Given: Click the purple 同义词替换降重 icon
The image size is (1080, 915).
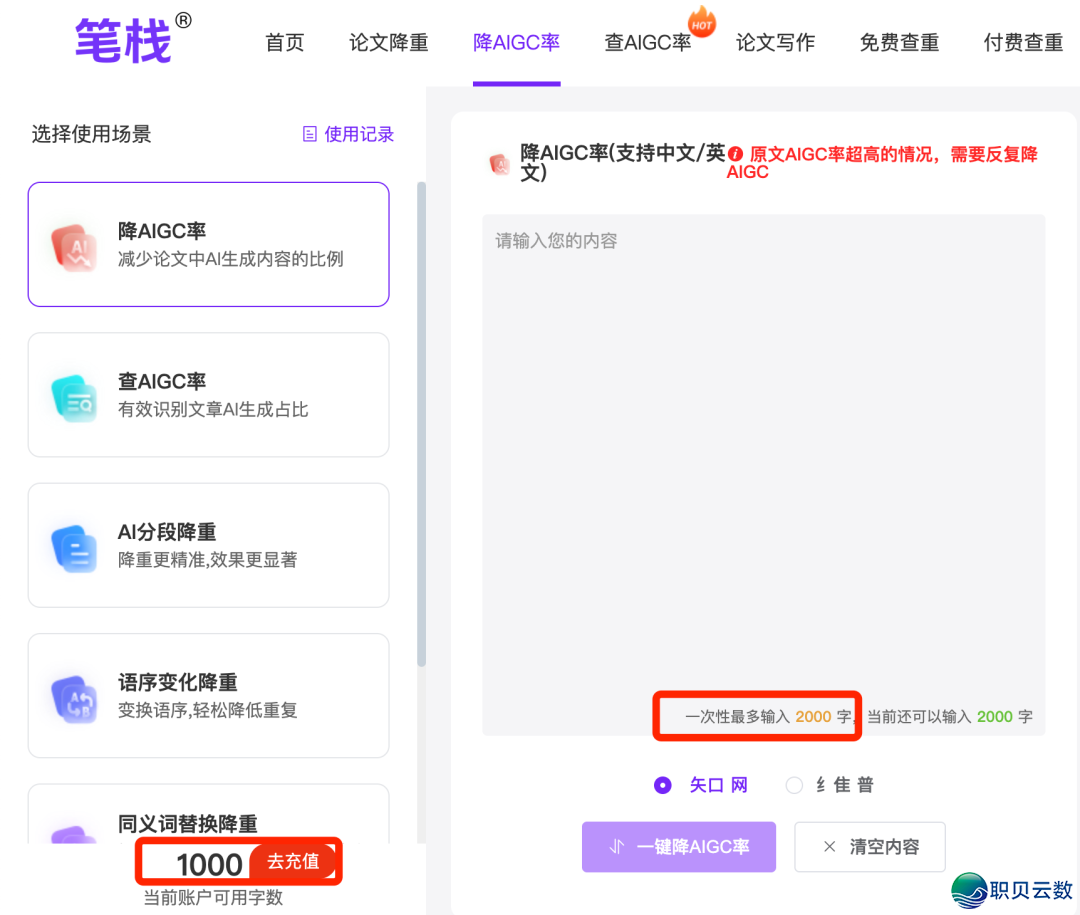Looking at the screenshot, I should coord(74,835).
